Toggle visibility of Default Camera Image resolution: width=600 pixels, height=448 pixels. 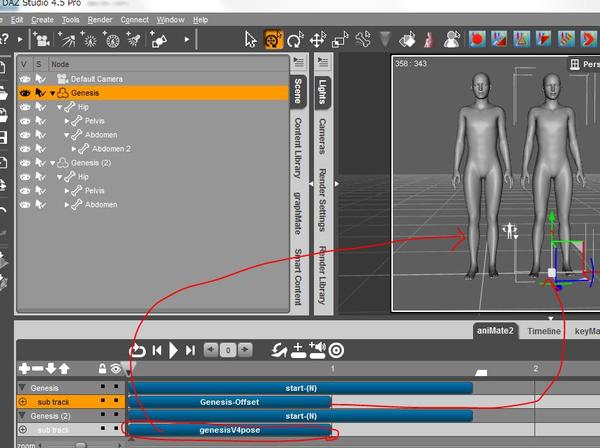tap(25, 79)
